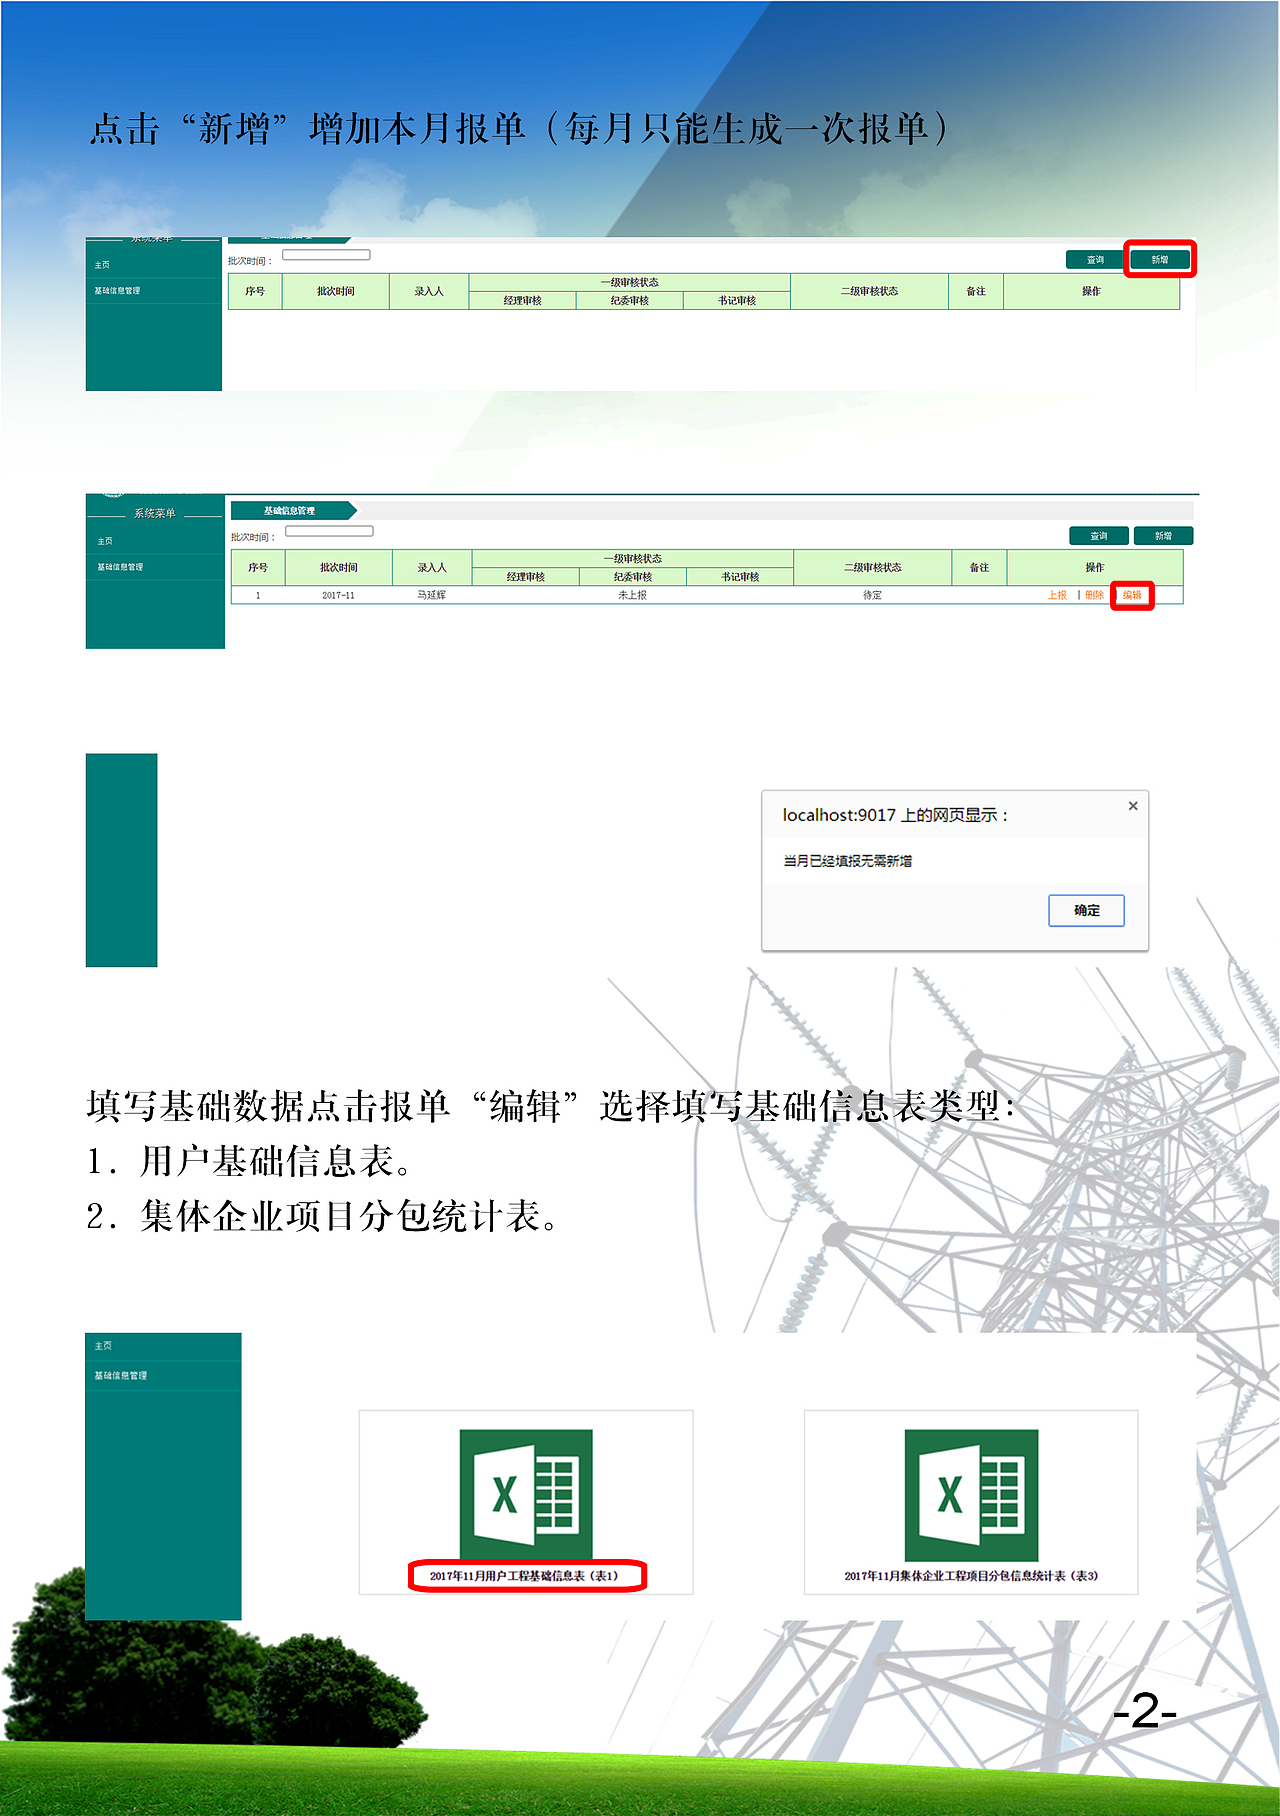Click the 备注 header in the 2017-11 table

[x=979, y=567]
